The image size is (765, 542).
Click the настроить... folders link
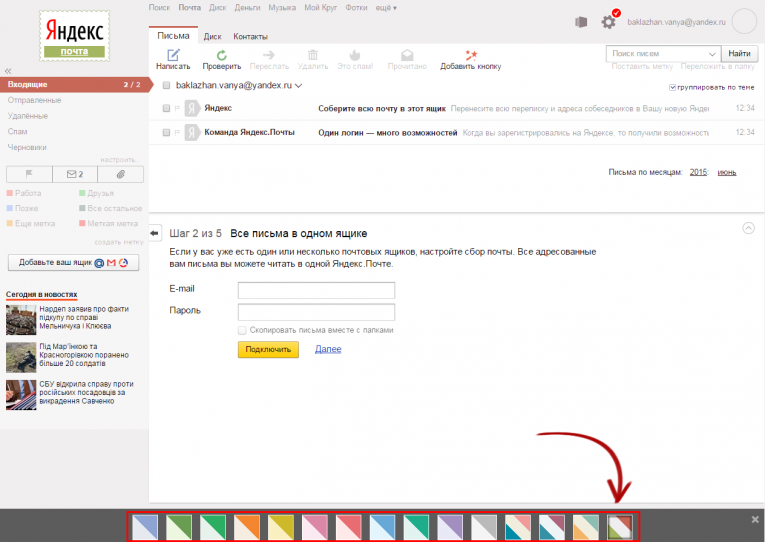[x=121, y=160]
